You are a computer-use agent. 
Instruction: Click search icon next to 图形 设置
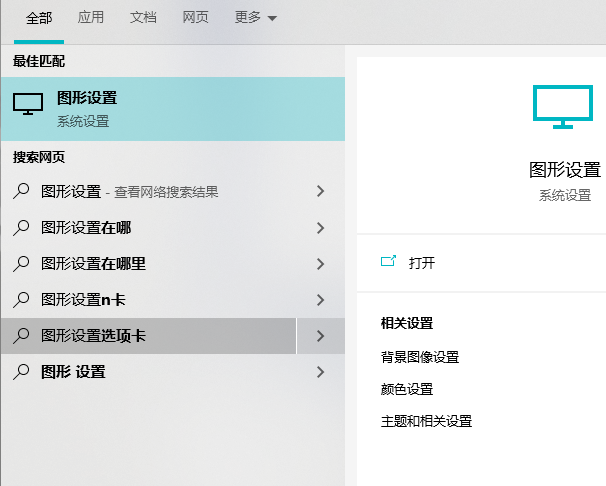pos(21,372)
